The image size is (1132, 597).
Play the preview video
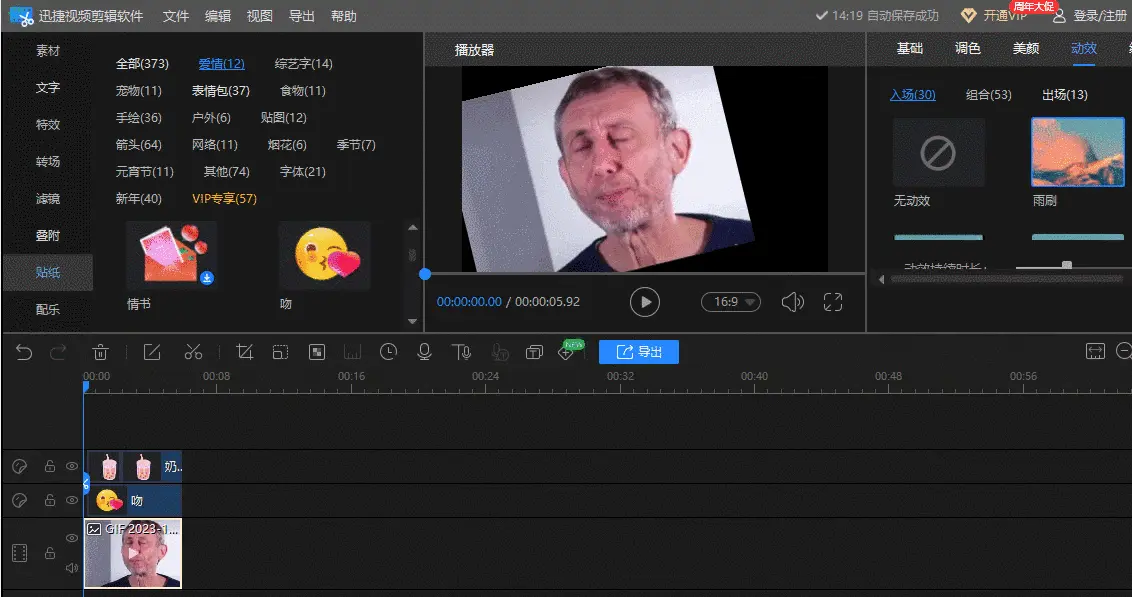coord(645,302)
